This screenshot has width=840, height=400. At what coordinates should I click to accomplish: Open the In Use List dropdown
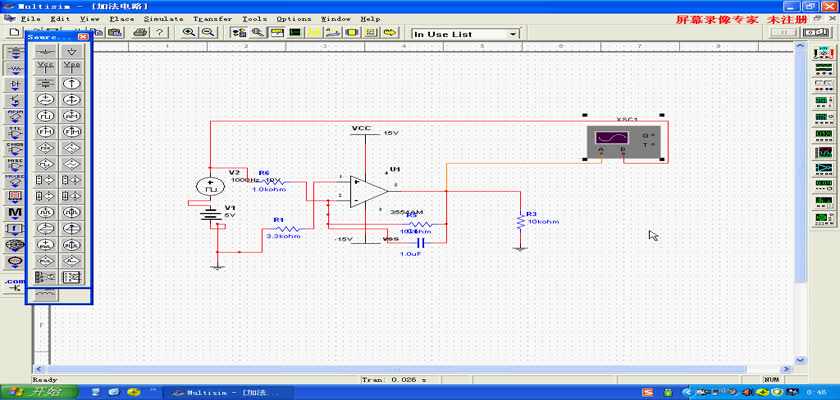tap(513, 34)
